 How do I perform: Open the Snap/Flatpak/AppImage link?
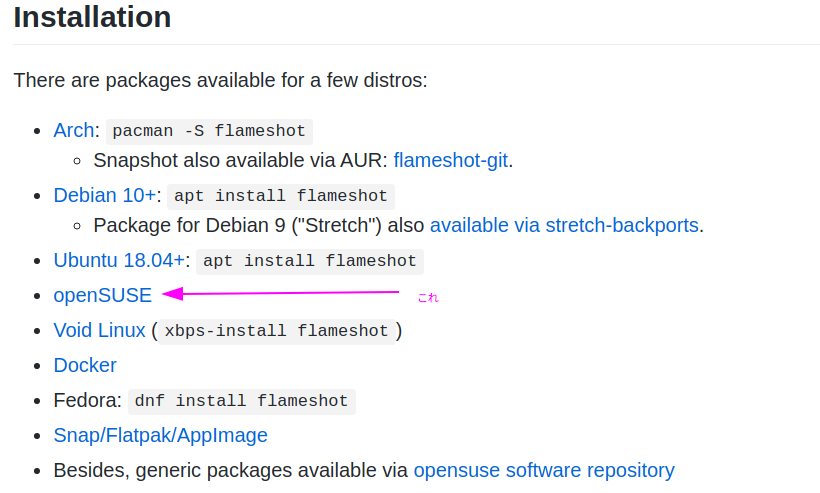click(160, 435)
